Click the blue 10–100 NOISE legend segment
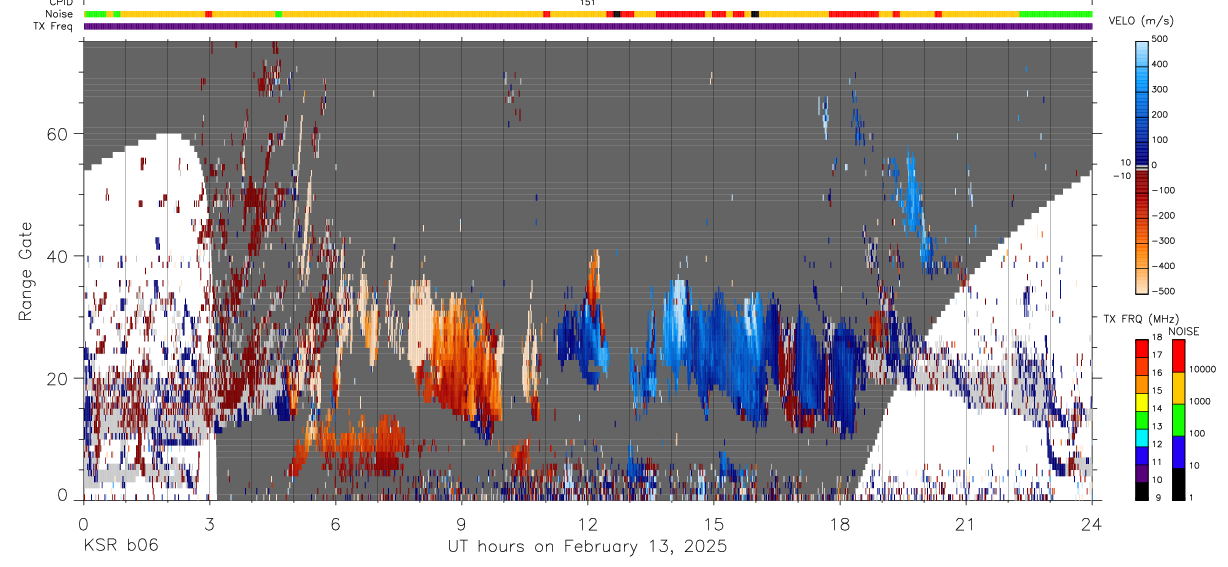This screenshot has height=567, width=1228. [1178, 452]
